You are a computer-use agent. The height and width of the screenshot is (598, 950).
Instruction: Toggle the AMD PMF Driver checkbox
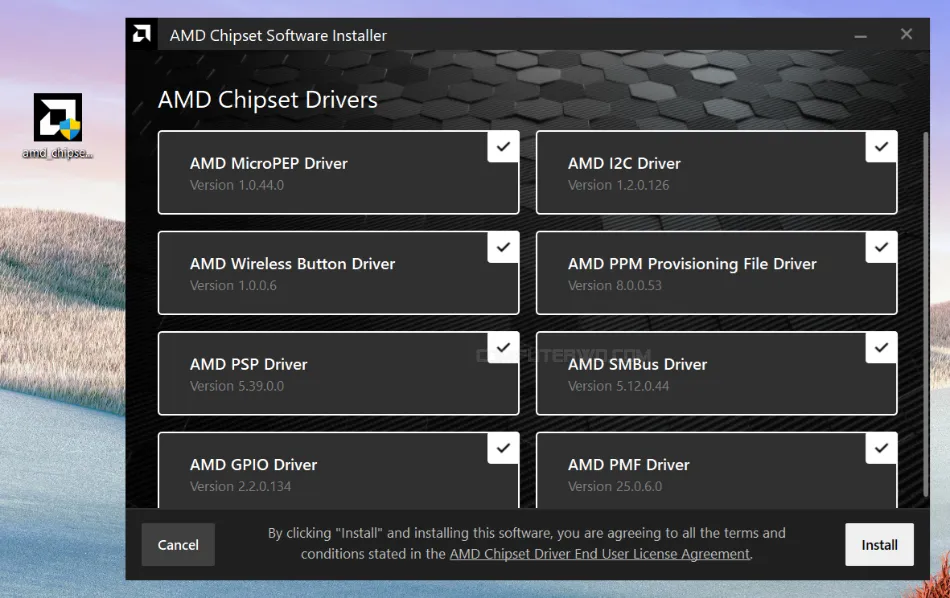881,448
